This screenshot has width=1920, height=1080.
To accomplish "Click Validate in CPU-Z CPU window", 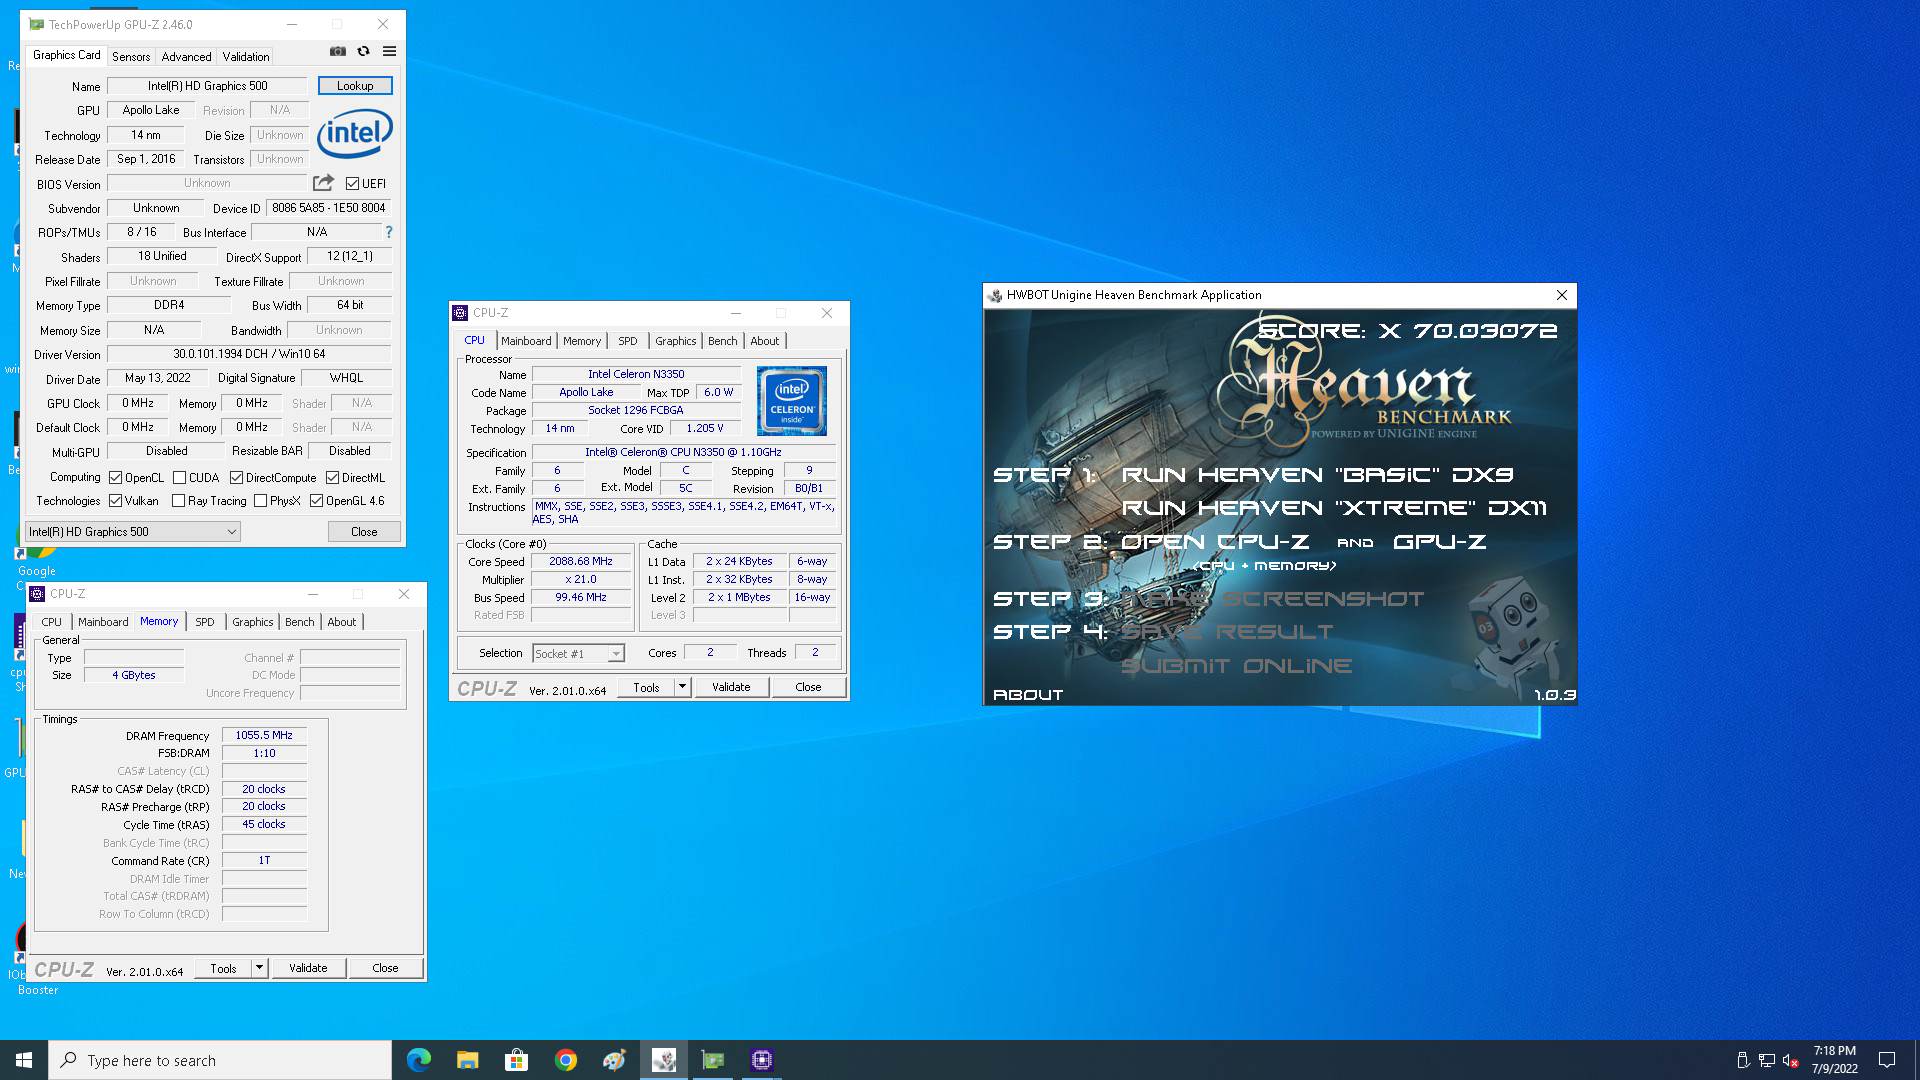I will click(731, 687).
